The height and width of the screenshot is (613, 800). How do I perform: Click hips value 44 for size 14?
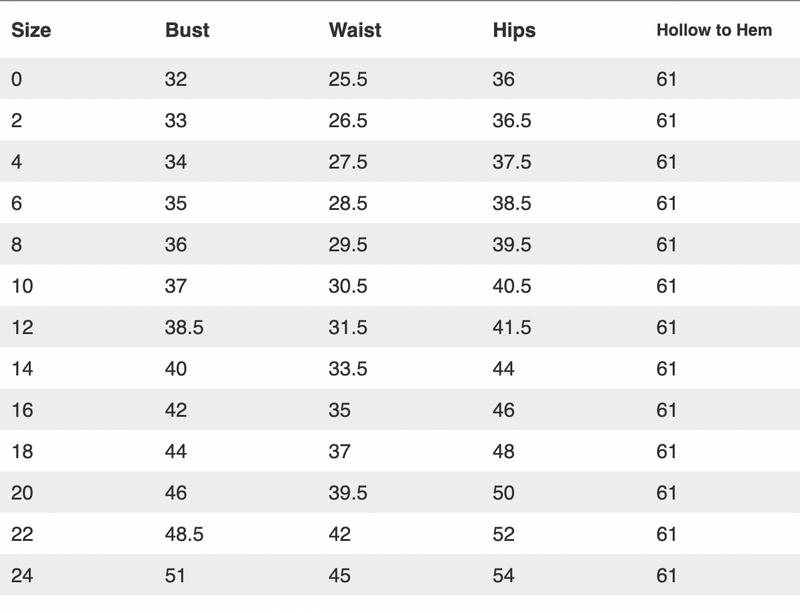point(504,369)
